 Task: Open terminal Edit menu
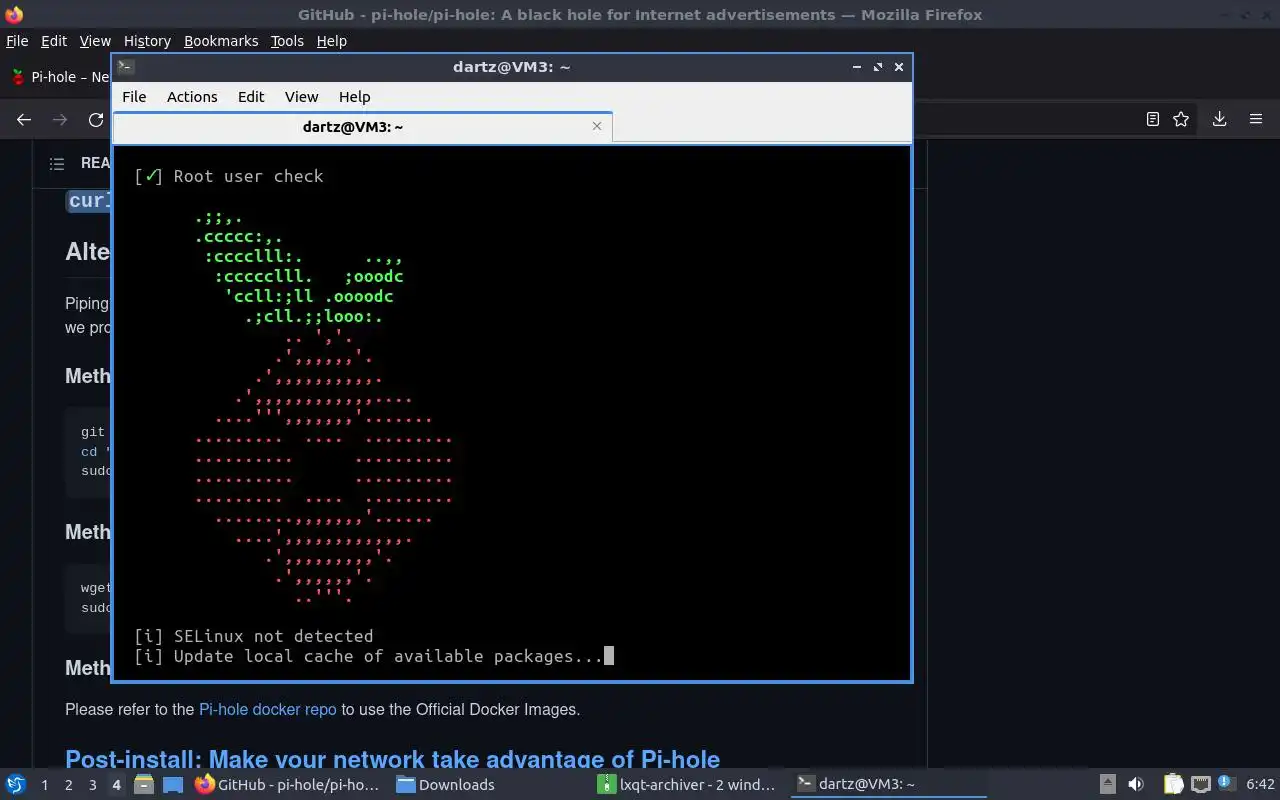click(x=251, y=97)
